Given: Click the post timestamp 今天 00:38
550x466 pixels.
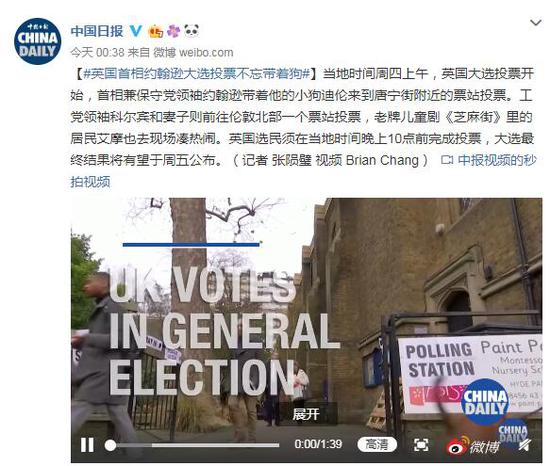Looking at the screenshot, I should tap(98, 53).
